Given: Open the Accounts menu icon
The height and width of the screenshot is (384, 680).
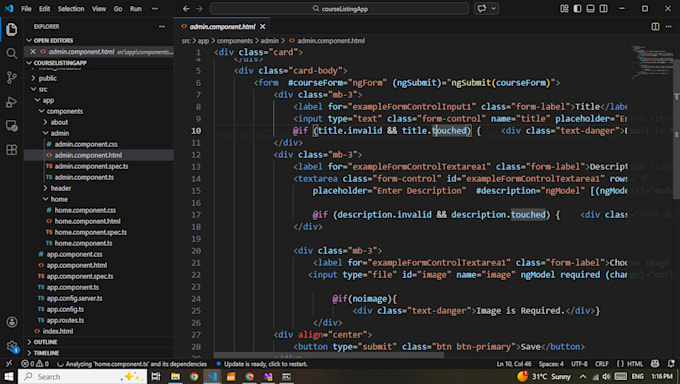Looking at the screenshot, I should (12, 322).
